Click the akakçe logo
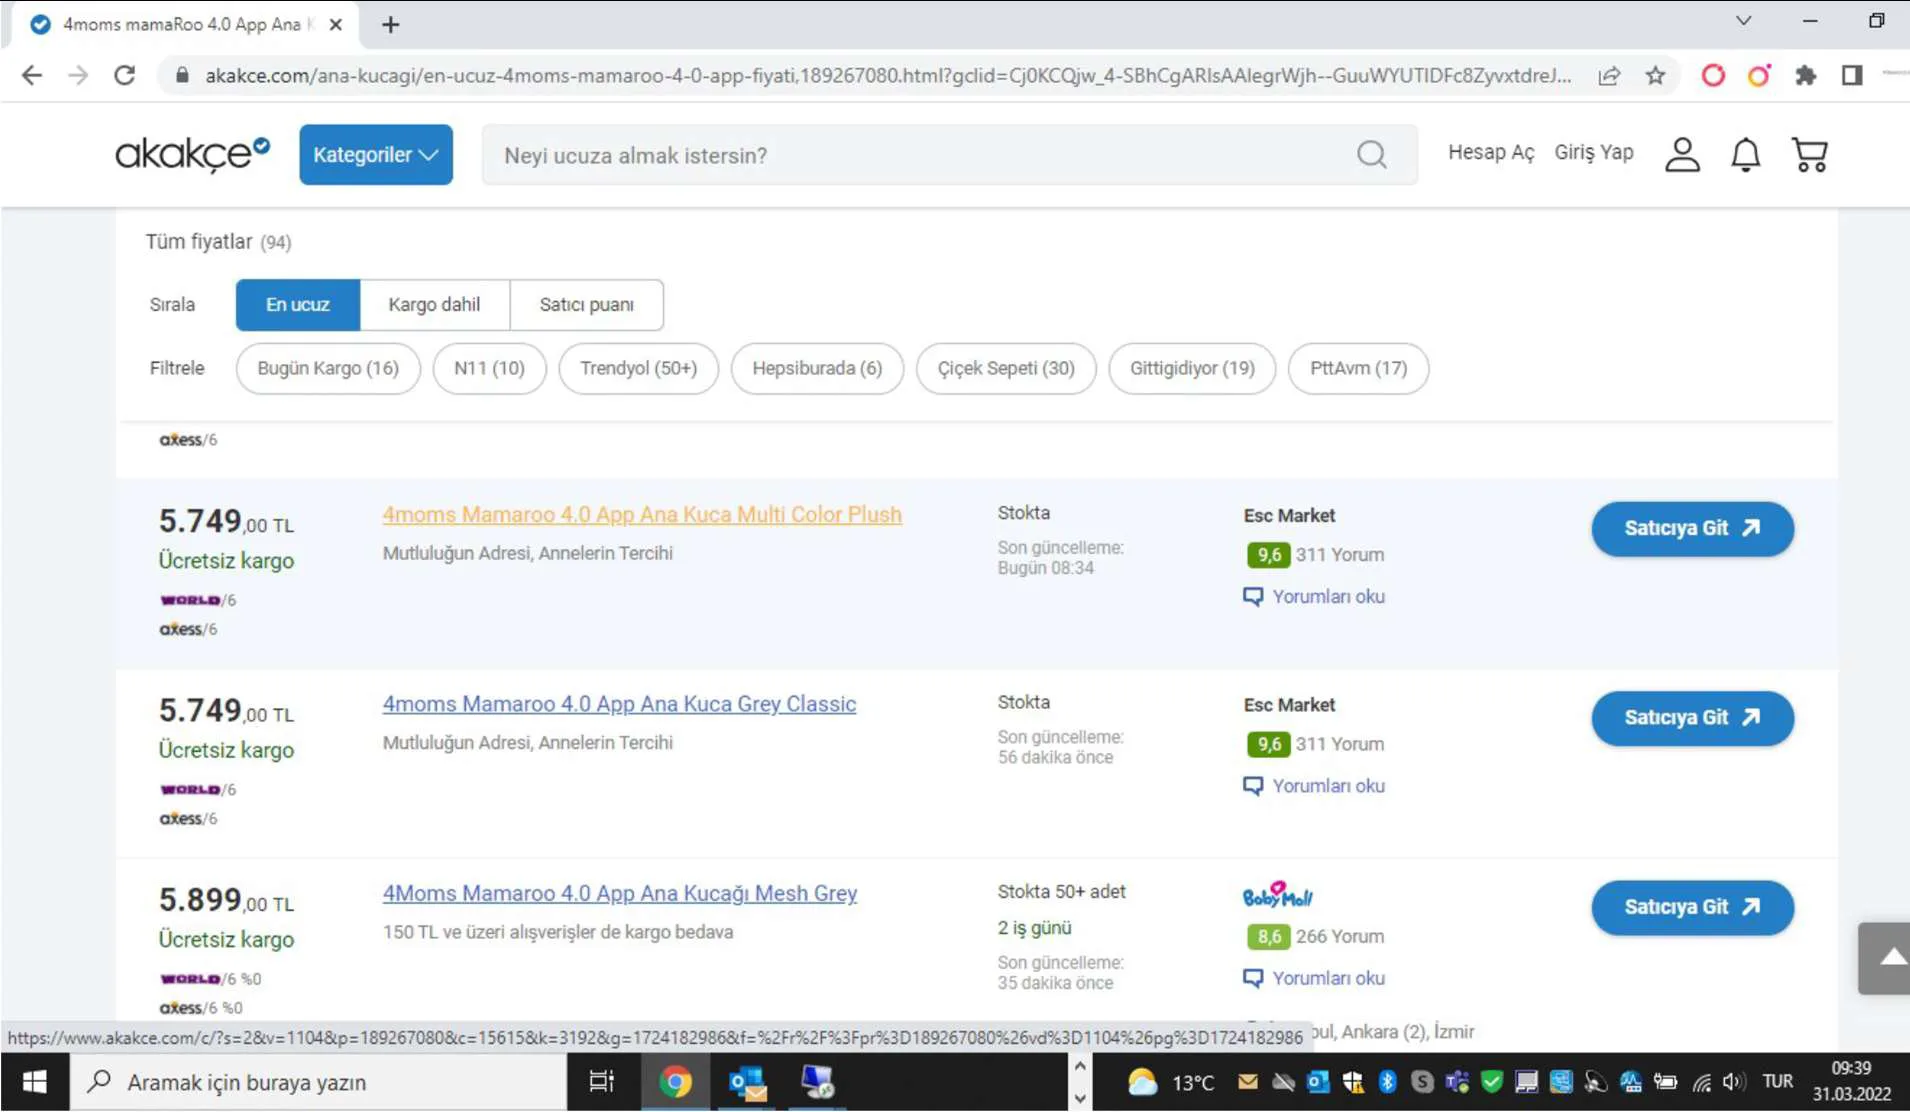The height and width of the screenshot is (1112, 1910). coord(192,154)
